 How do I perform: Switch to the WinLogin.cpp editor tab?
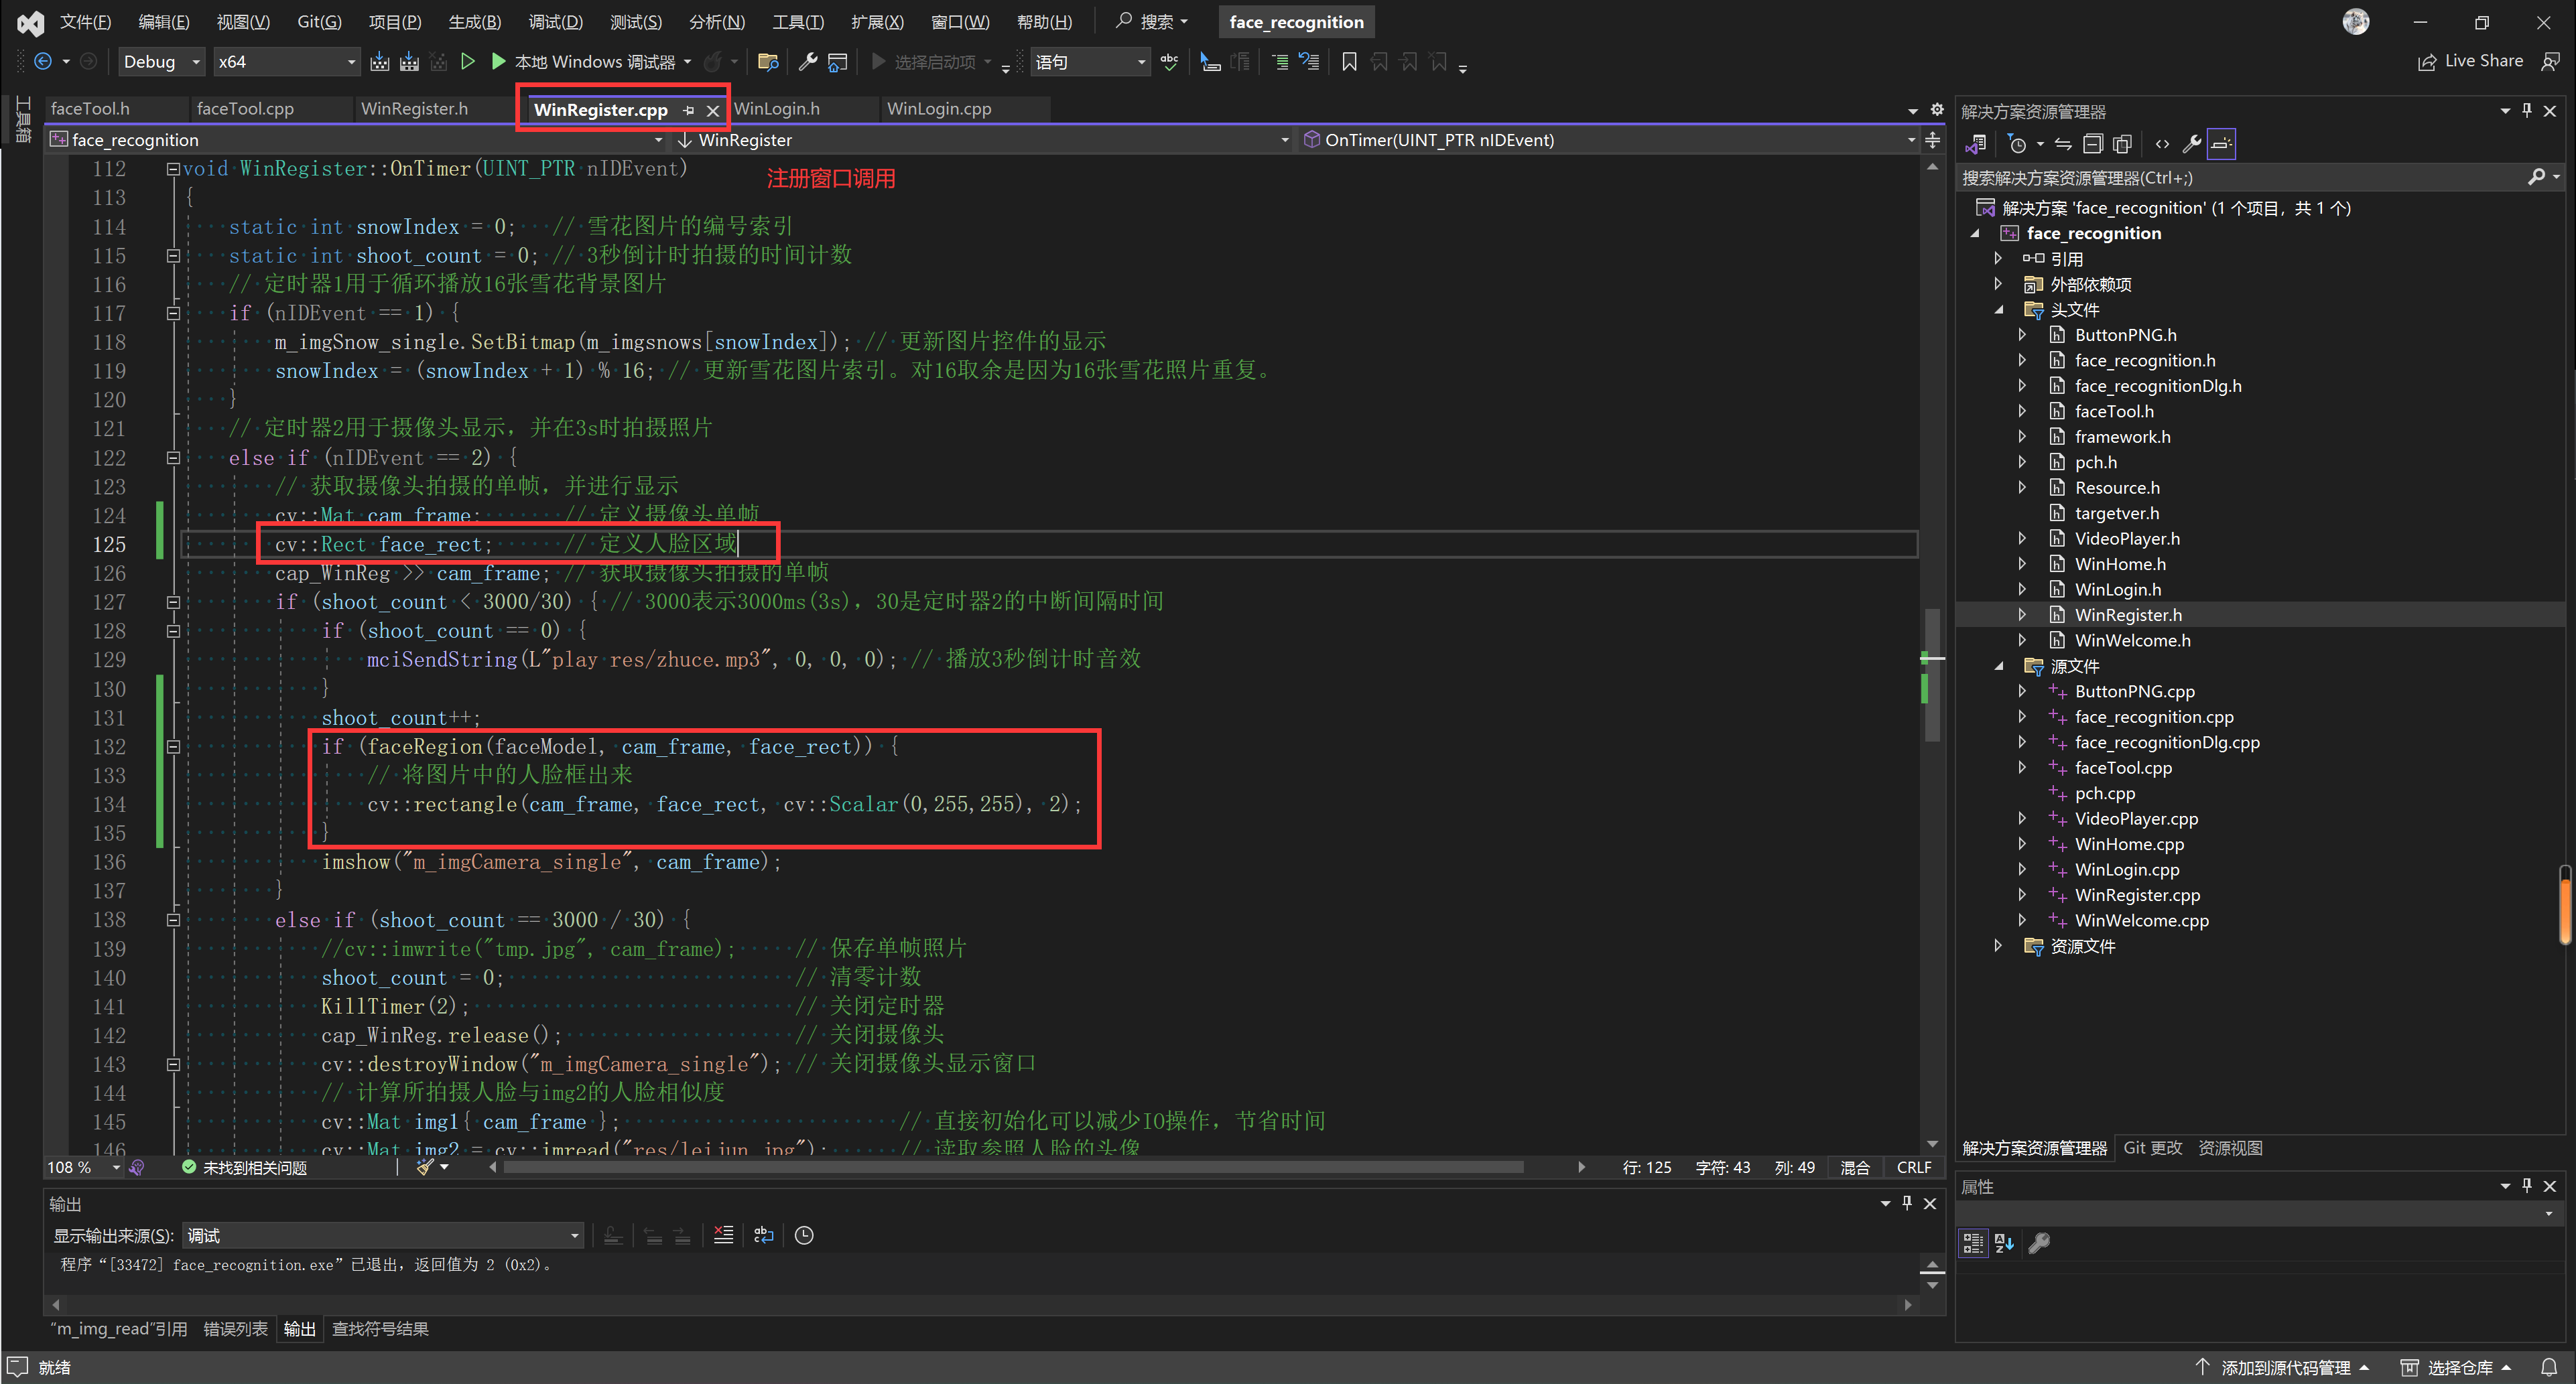coord(938,109)
